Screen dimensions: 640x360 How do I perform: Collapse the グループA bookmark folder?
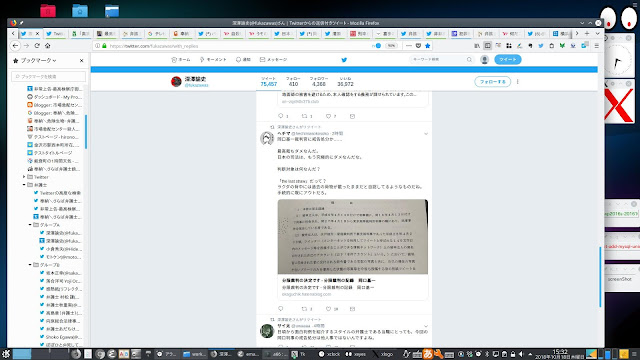(30, 225)
